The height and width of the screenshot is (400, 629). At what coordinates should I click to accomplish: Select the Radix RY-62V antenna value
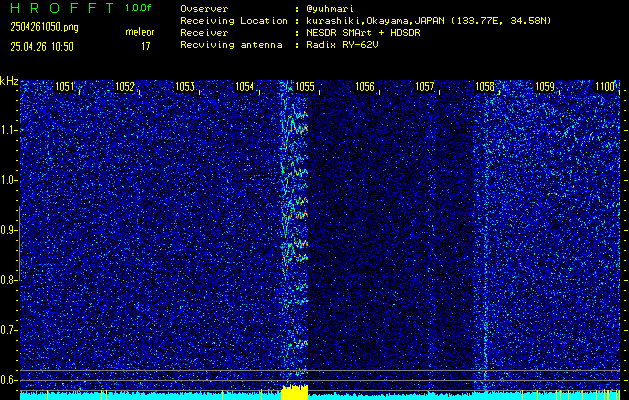(x=342, y=45)
